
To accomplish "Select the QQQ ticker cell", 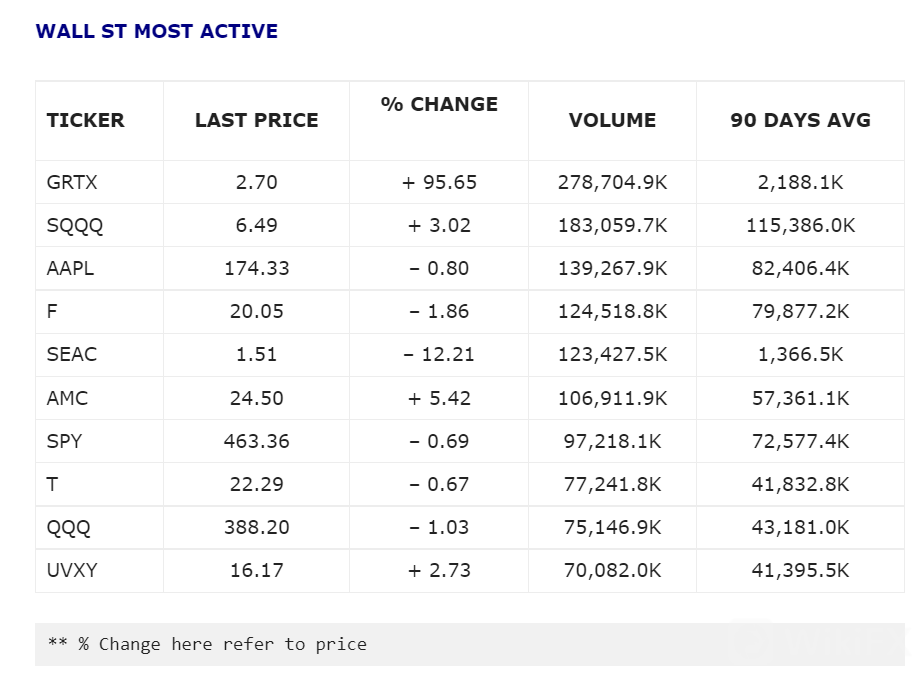I will 67,526.
